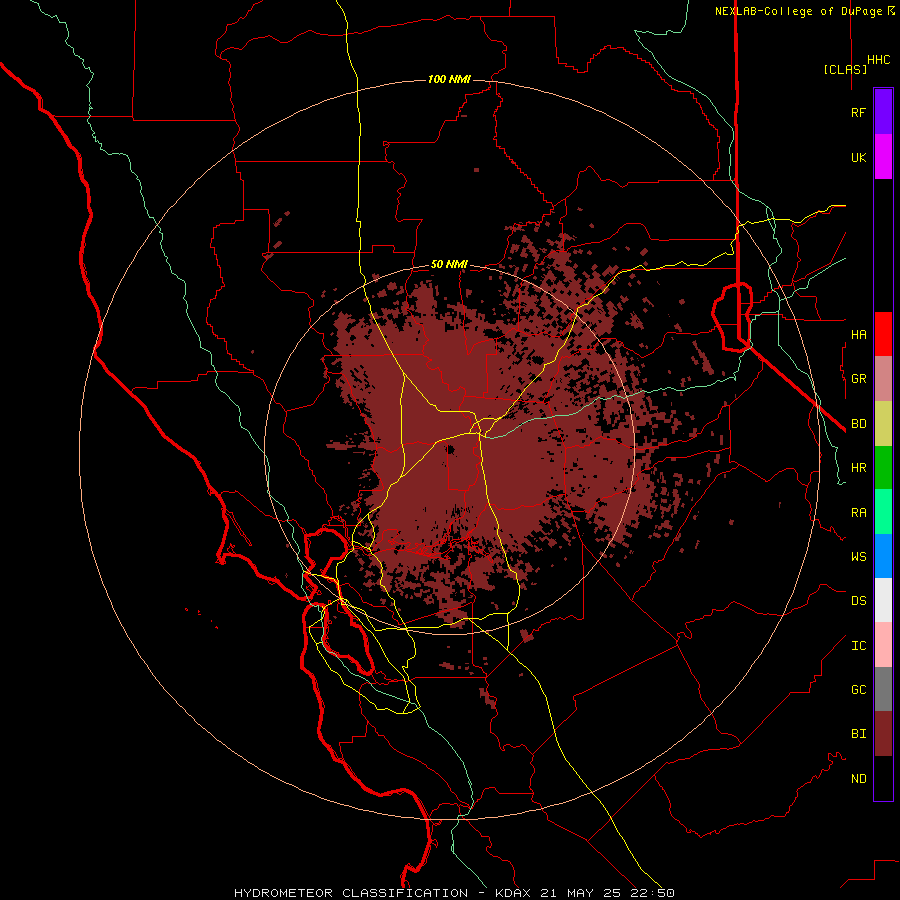Click the IC legend label
The image size is (900, 900).
tap(858, 646)
